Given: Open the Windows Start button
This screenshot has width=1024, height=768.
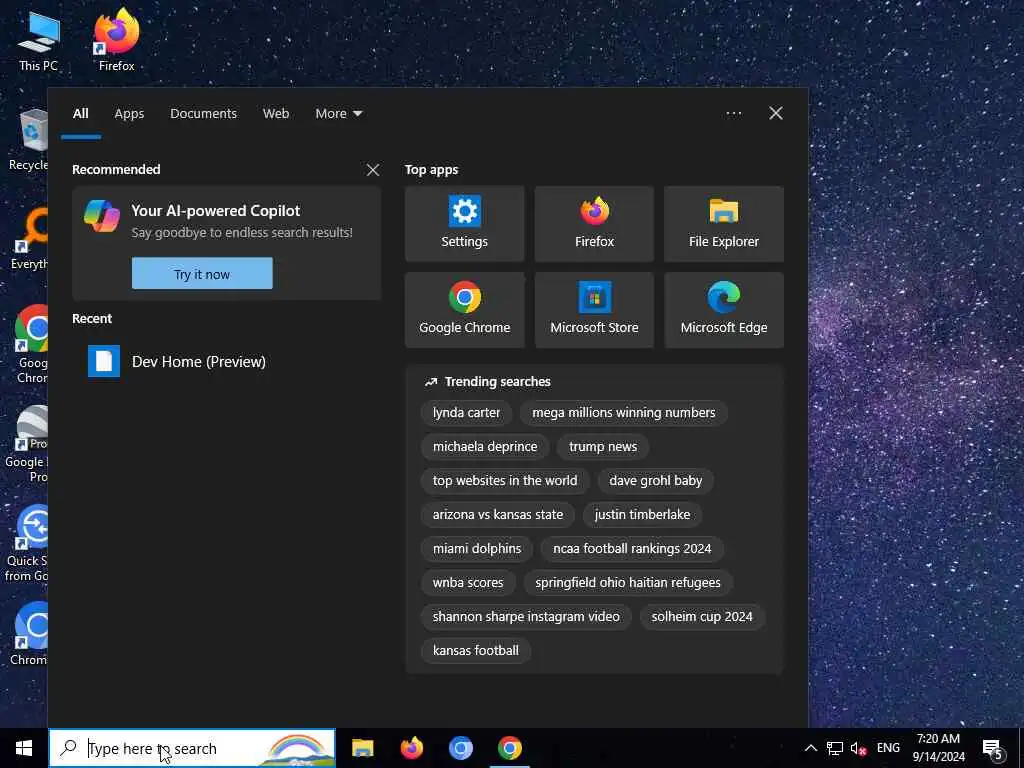Looking at the screenshot, I should pos(24,748).
